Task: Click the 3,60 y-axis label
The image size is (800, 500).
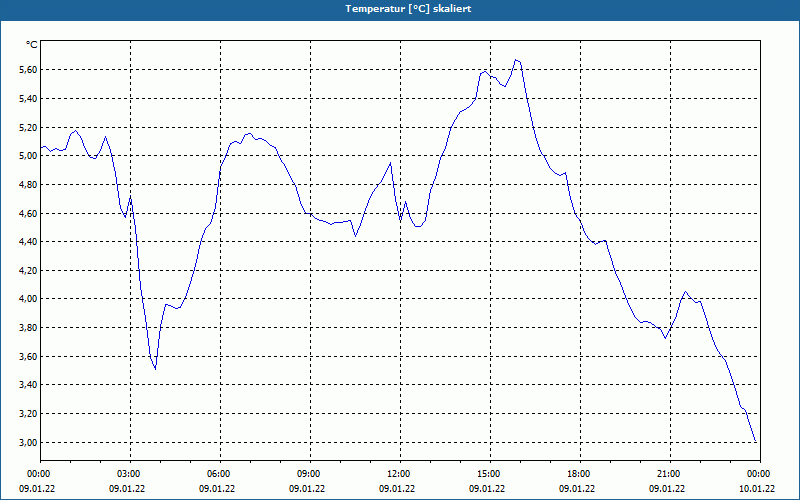Action: tap(28, 356)
